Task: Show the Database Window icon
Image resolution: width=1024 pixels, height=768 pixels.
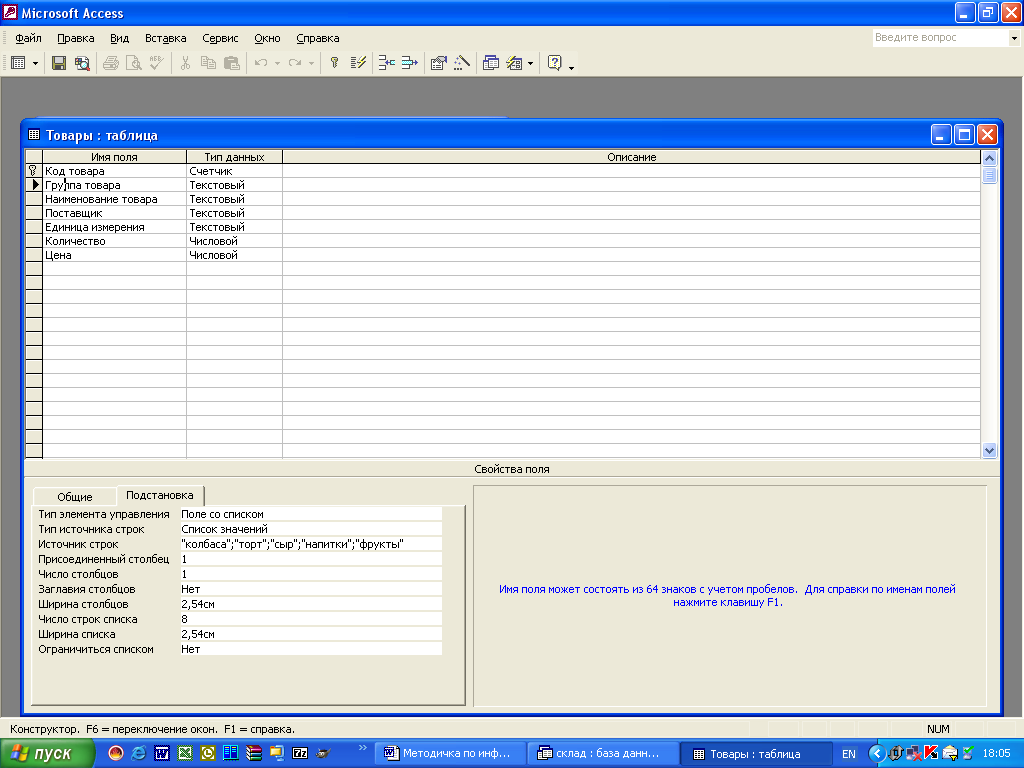Action: (490, 63)
